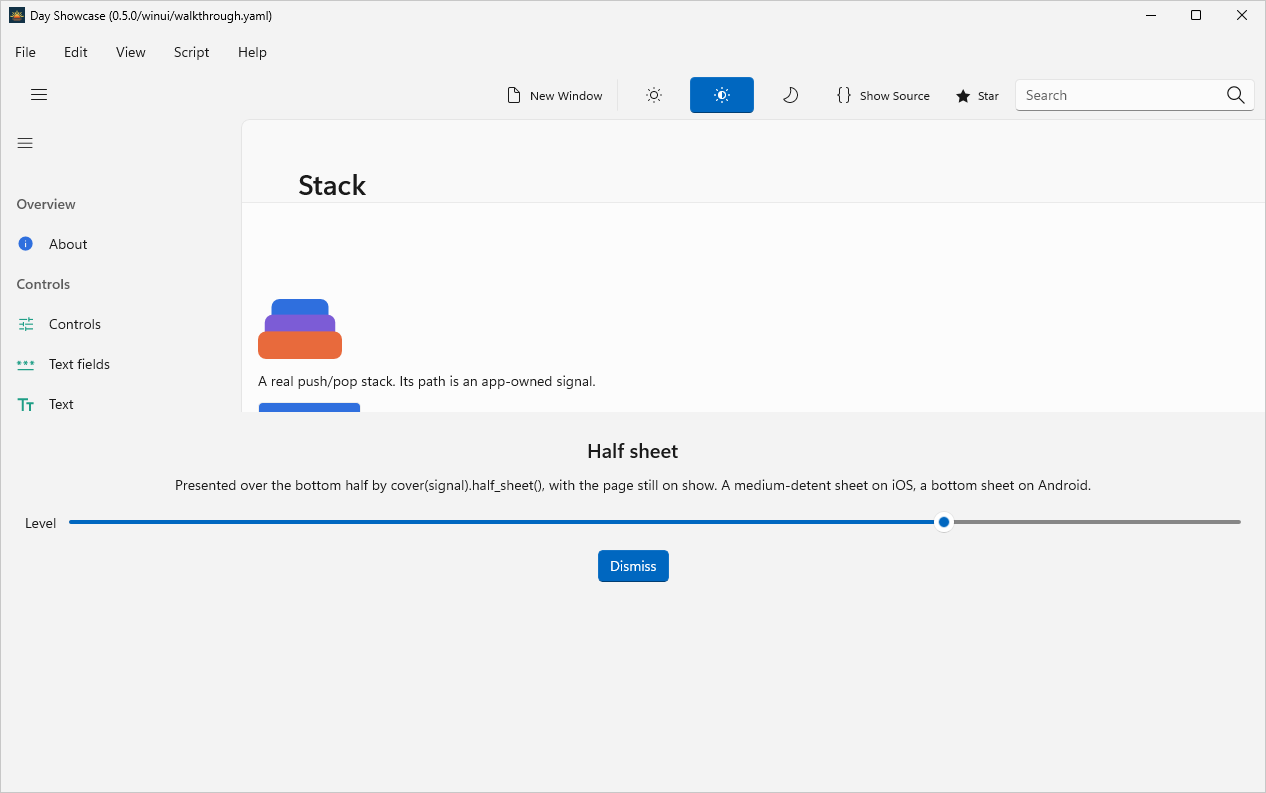Open a New Window
Viewport: 1266px width, 793px height.
point(555,95)
